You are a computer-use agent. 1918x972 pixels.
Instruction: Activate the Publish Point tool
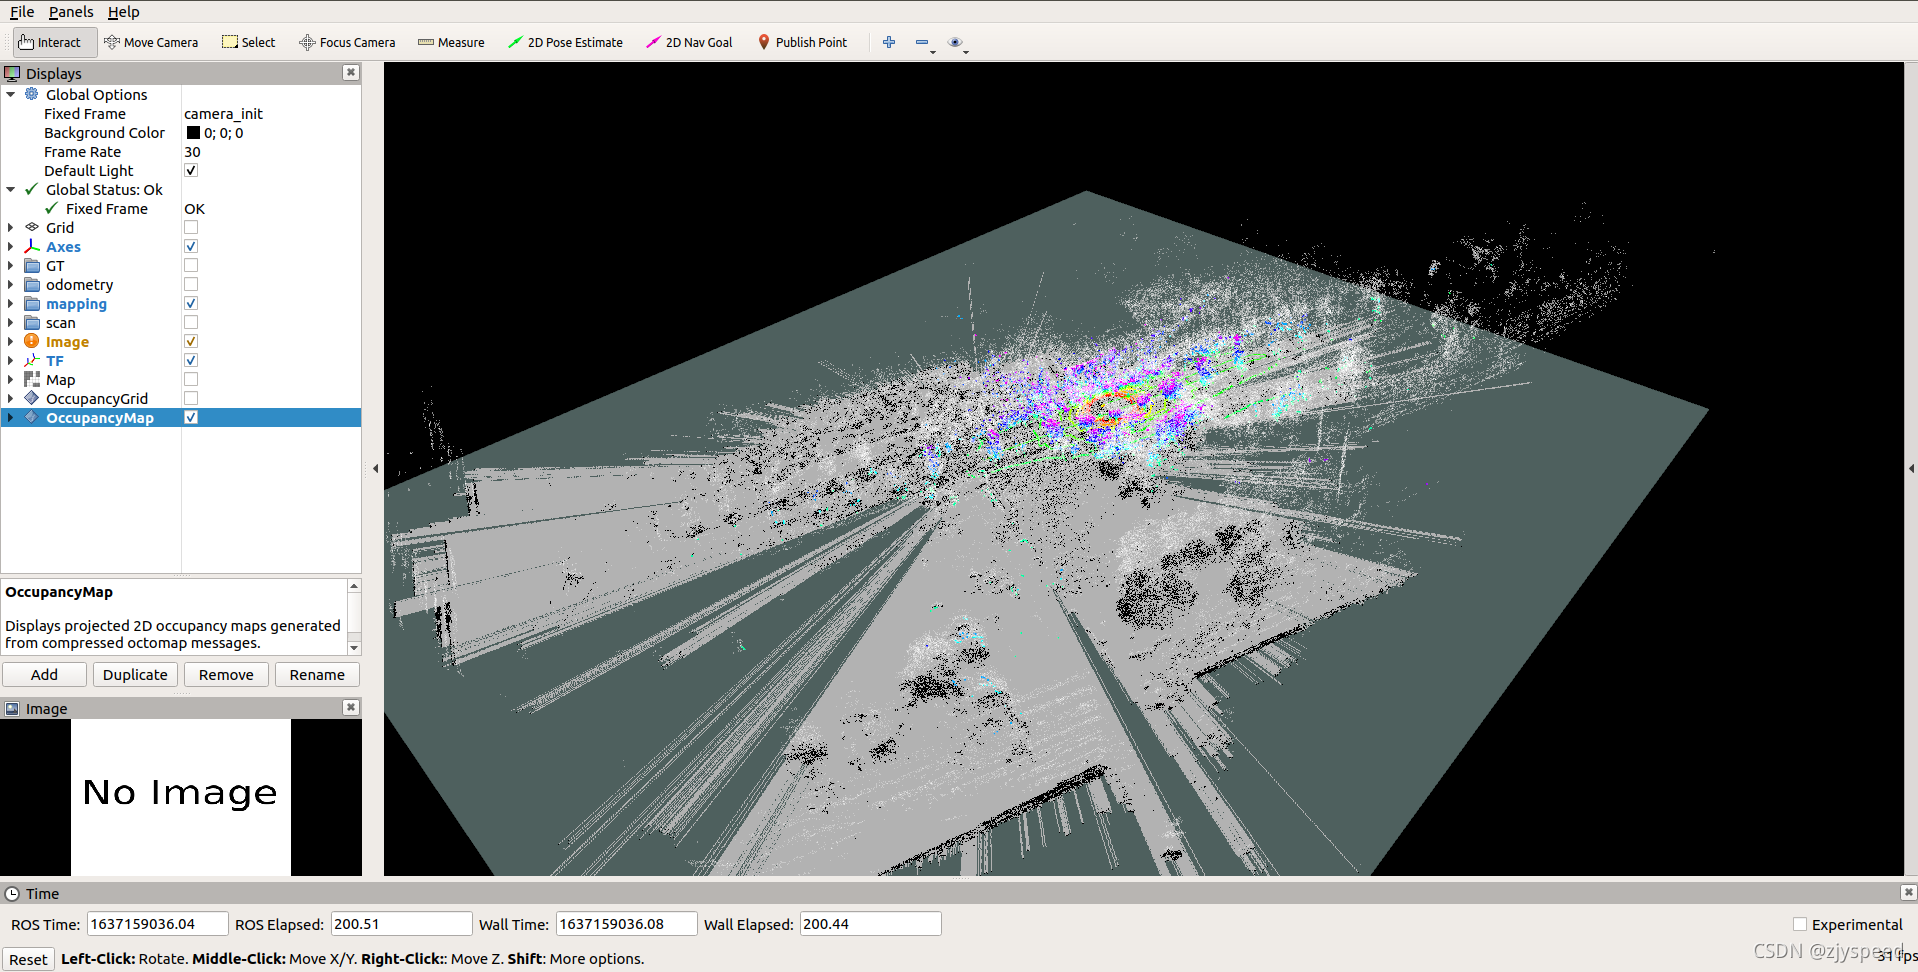(802, 42)
